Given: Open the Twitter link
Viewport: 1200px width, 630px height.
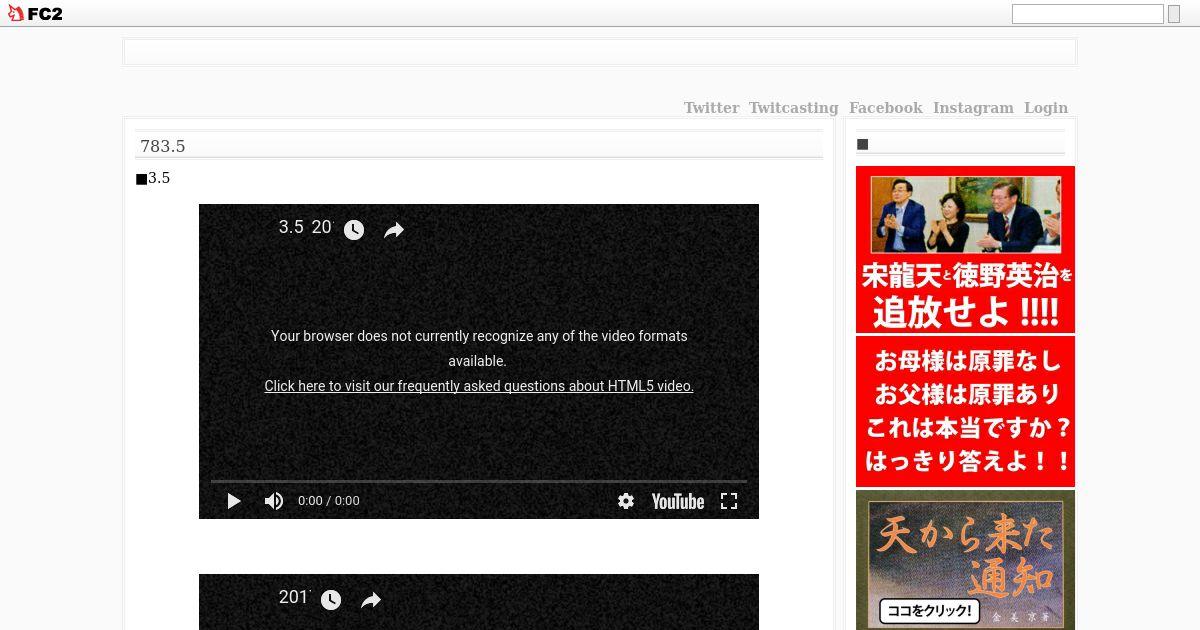Looking at the screenshot, I should pyautogui.click(x=711, y=108).
